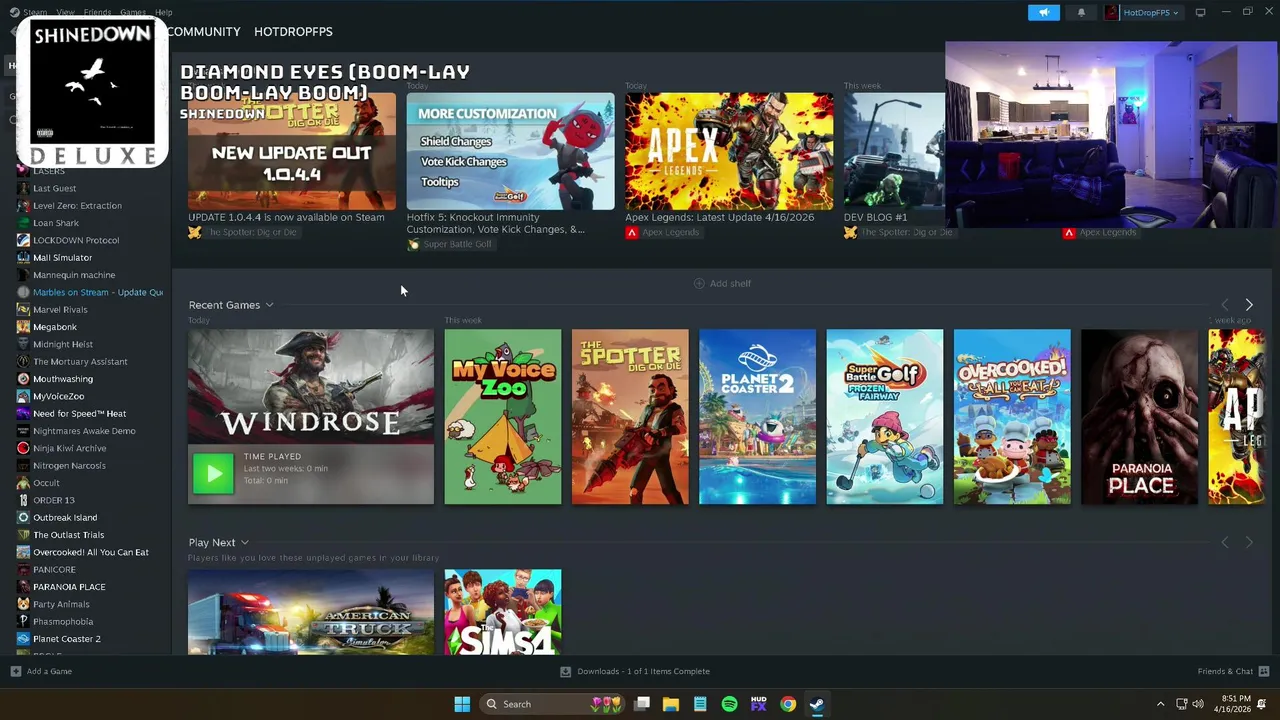Click the Party Animals dog icon

tap(23, 604)
